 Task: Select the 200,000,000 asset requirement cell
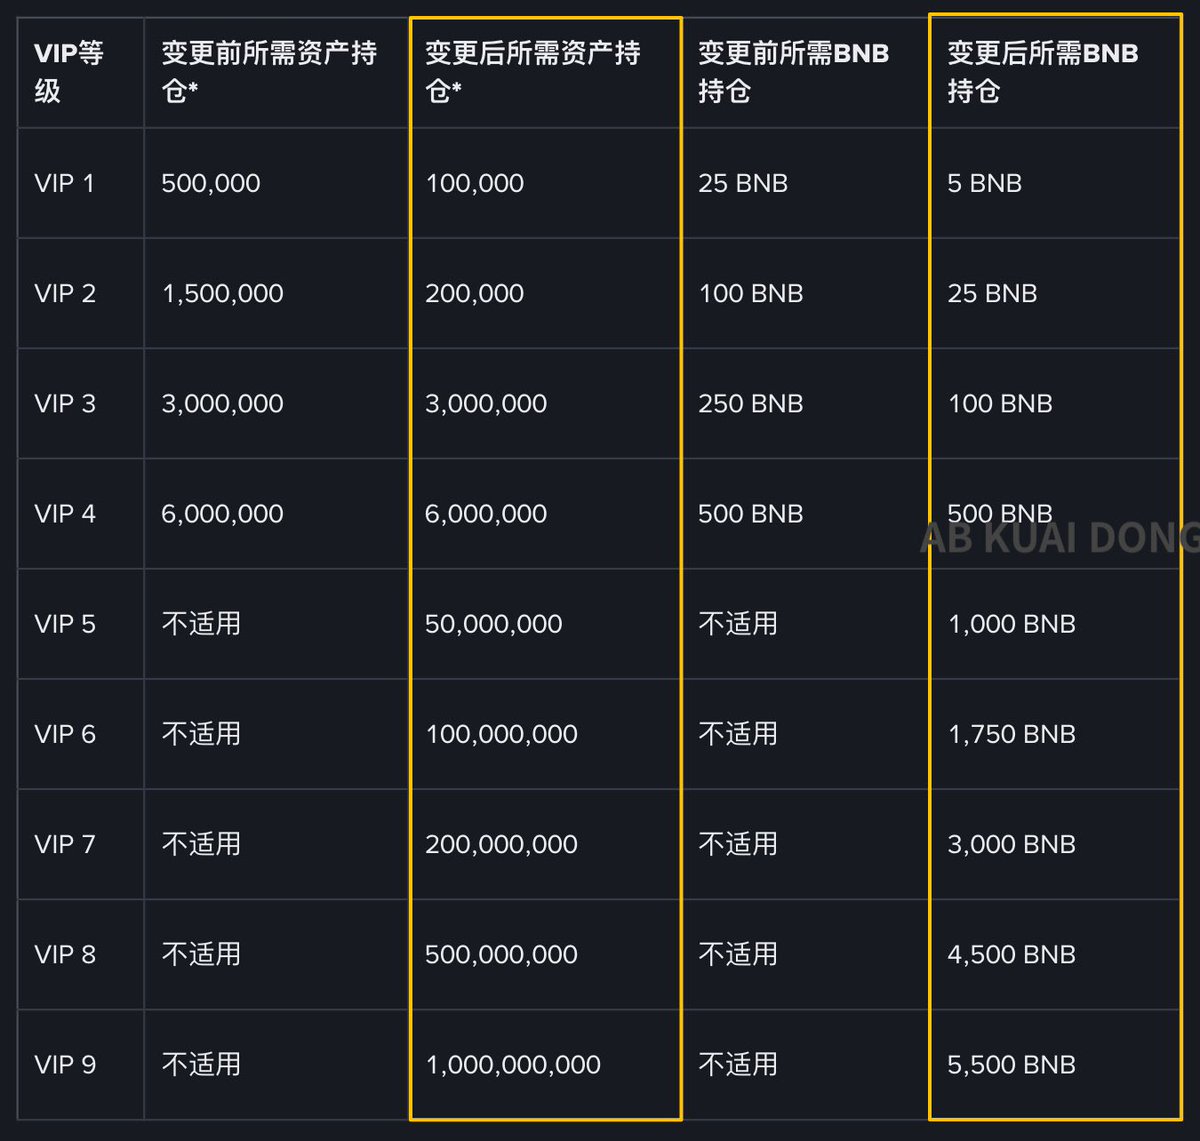[x=501, y=845]
